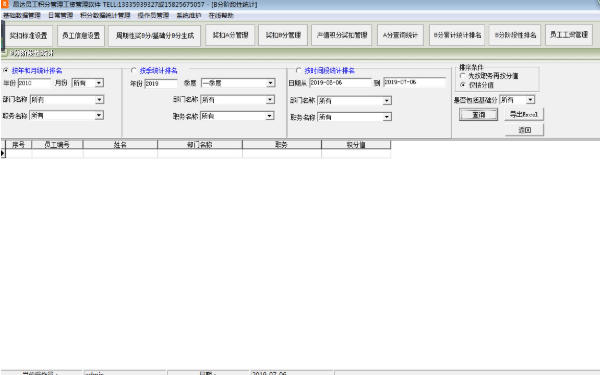Screen dimensions: 600x375
Task: Click the year field in year-month section
Action: [x=34, y=83]
